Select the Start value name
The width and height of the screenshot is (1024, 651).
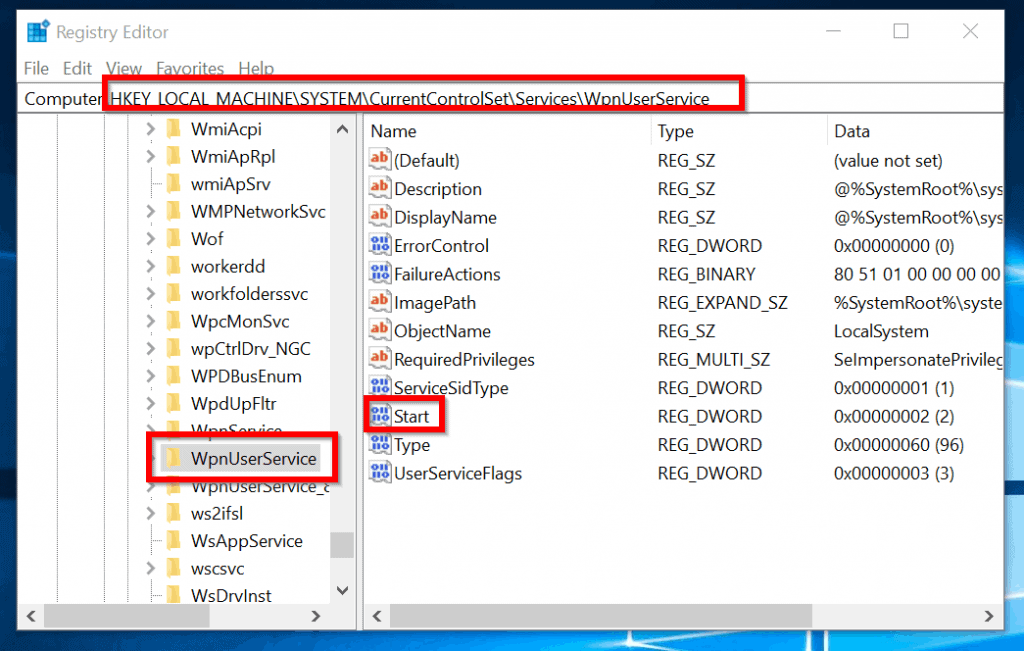[x=411, y=416]
